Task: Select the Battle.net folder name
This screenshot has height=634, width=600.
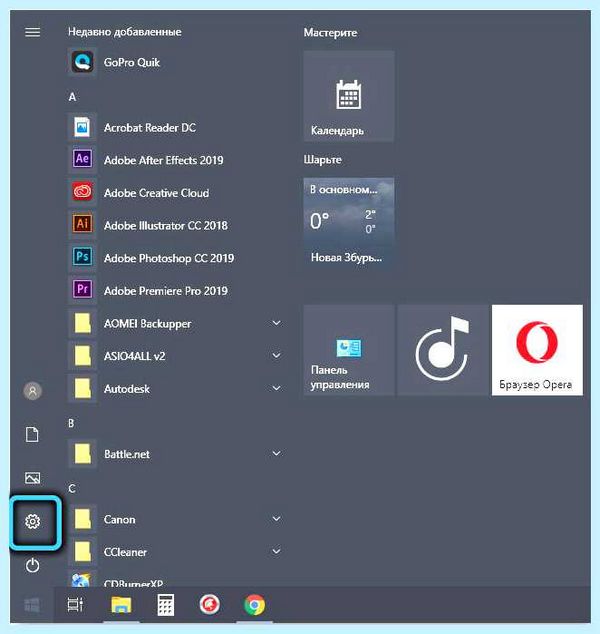Action: (x=127, y=454)
